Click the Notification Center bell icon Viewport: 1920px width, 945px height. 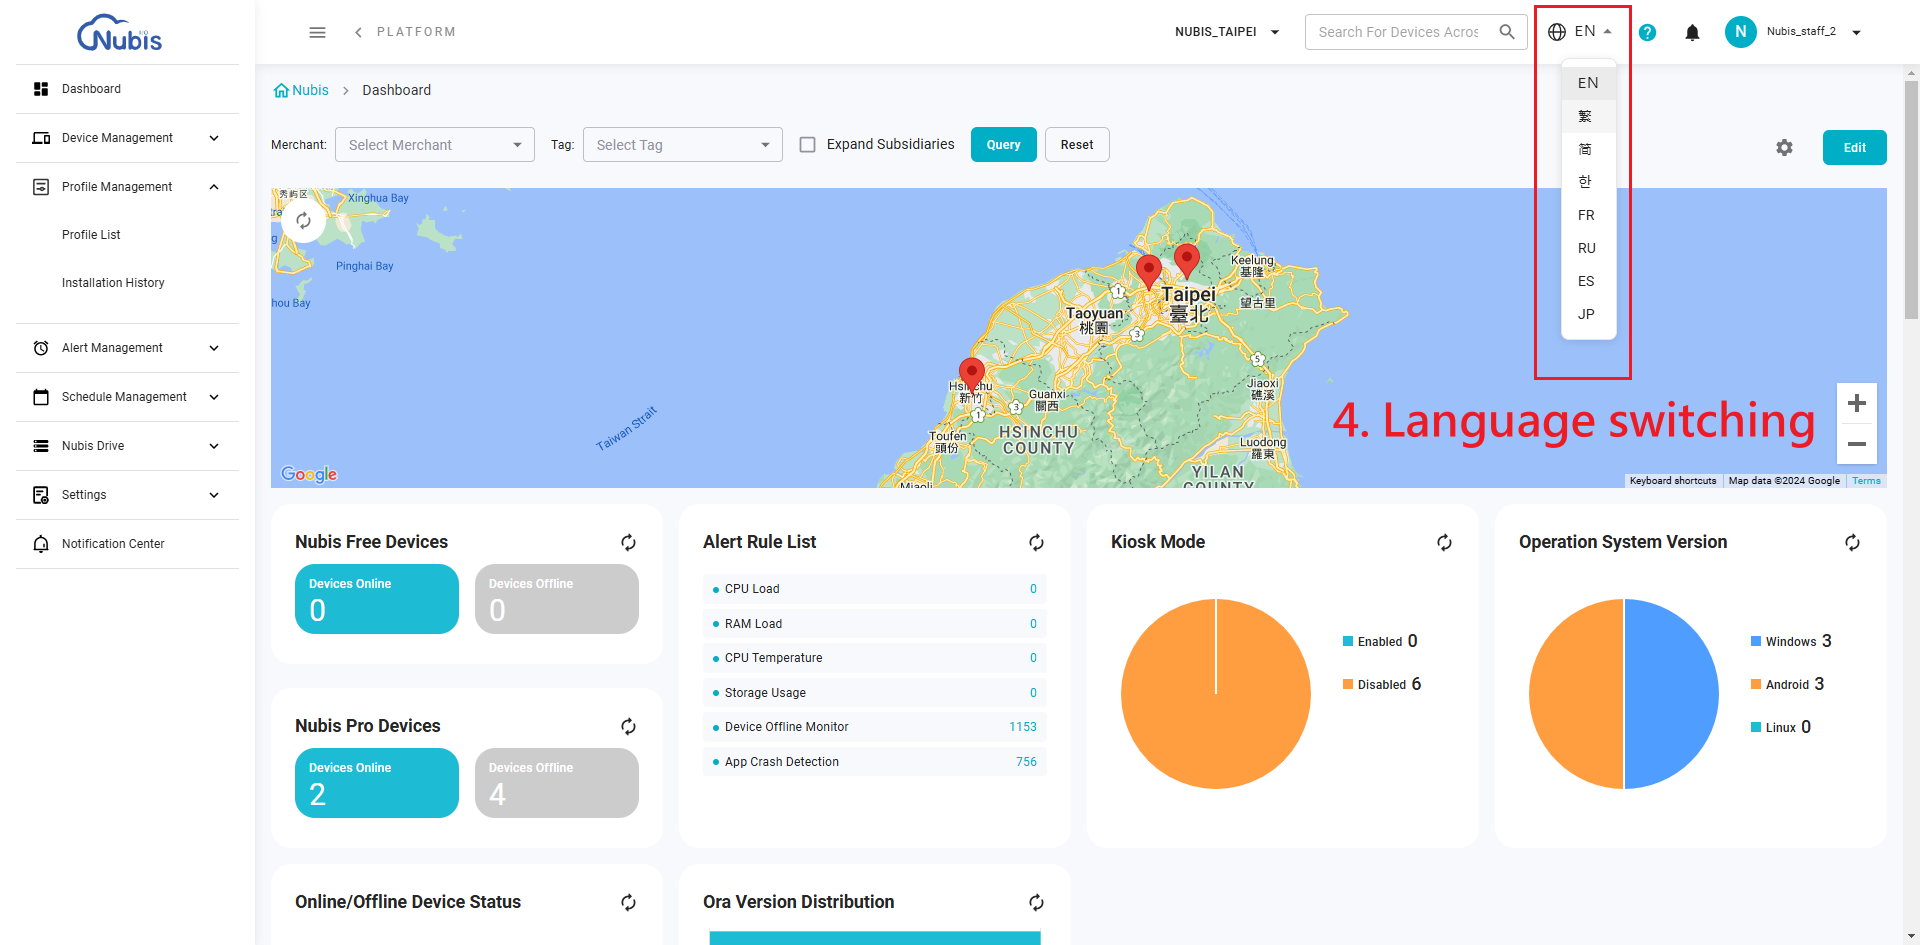click(41, 544)
